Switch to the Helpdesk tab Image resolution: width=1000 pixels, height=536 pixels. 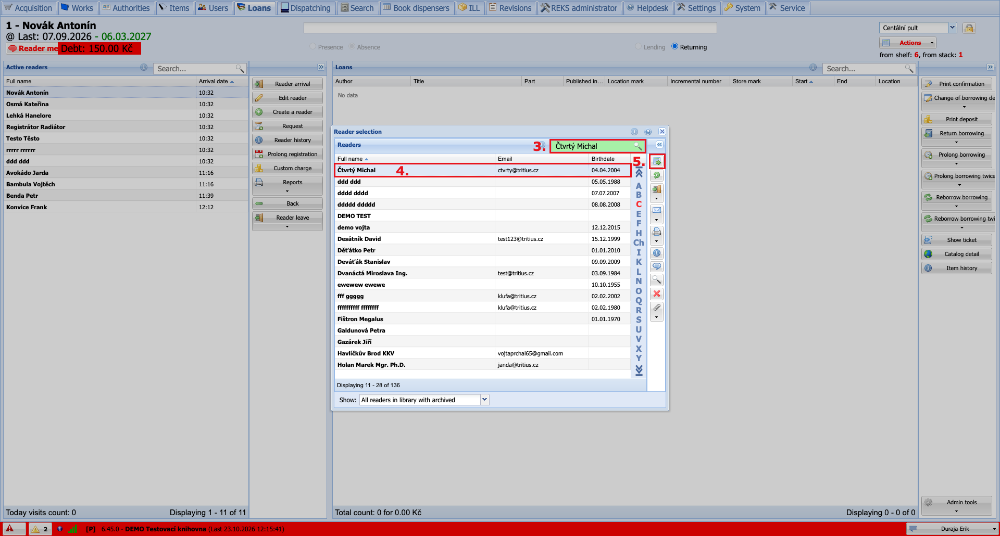[x=647, y=8]
